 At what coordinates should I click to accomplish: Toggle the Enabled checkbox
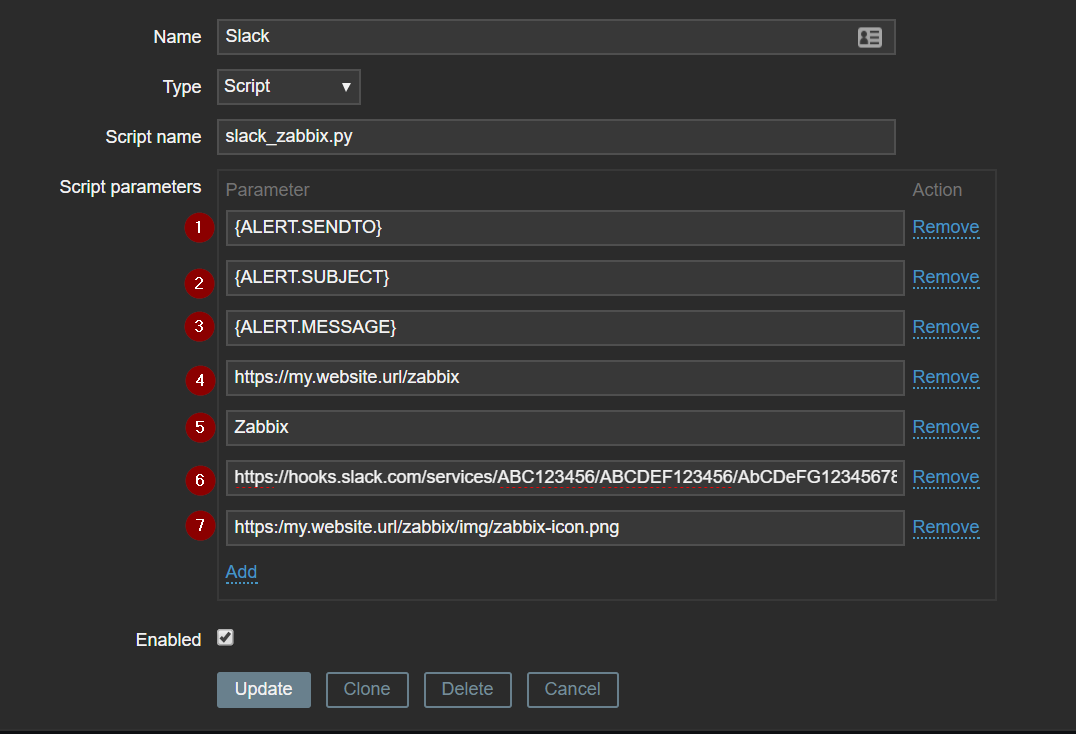[225, 638]
